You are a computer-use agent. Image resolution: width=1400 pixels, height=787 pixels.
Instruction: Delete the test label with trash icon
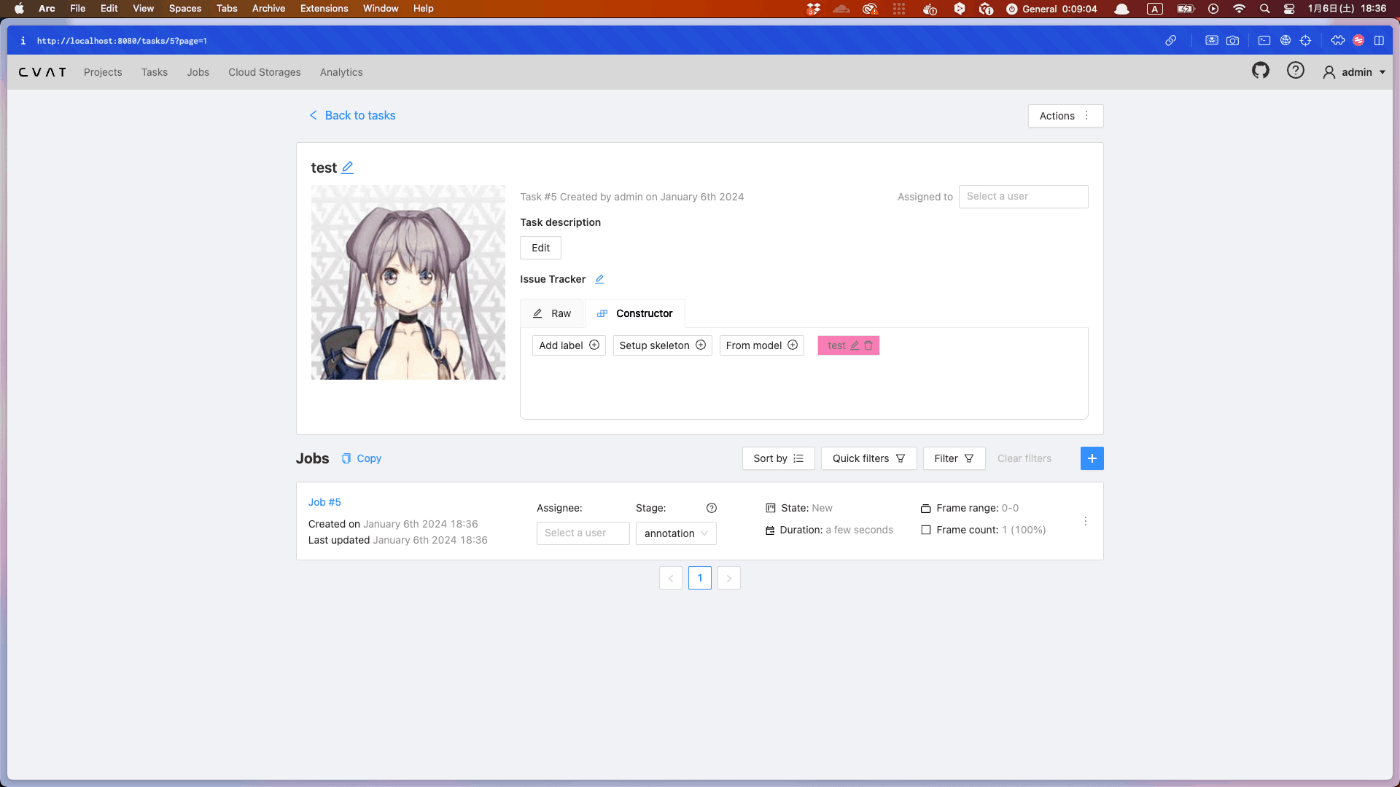tap(868, 346)
